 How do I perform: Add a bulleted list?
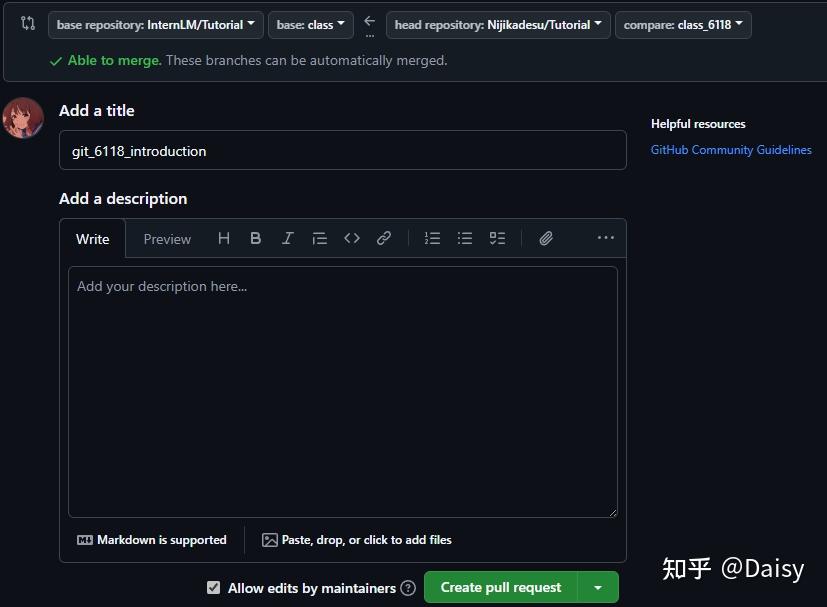point(465,238)
